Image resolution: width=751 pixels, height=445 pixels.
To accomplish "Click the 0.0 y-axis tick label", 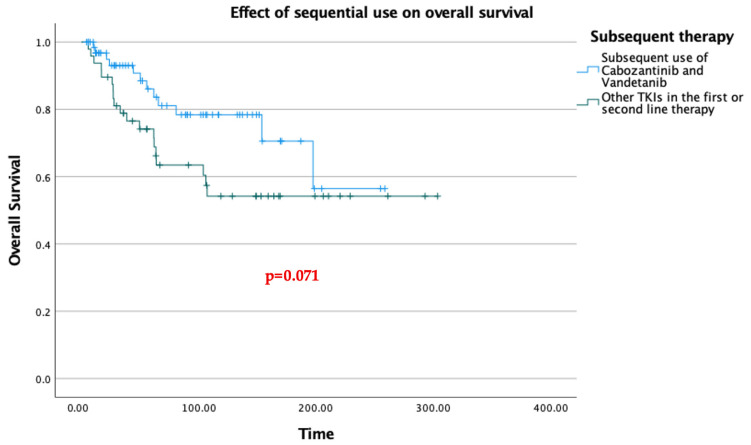I will [x=43, y=379].
